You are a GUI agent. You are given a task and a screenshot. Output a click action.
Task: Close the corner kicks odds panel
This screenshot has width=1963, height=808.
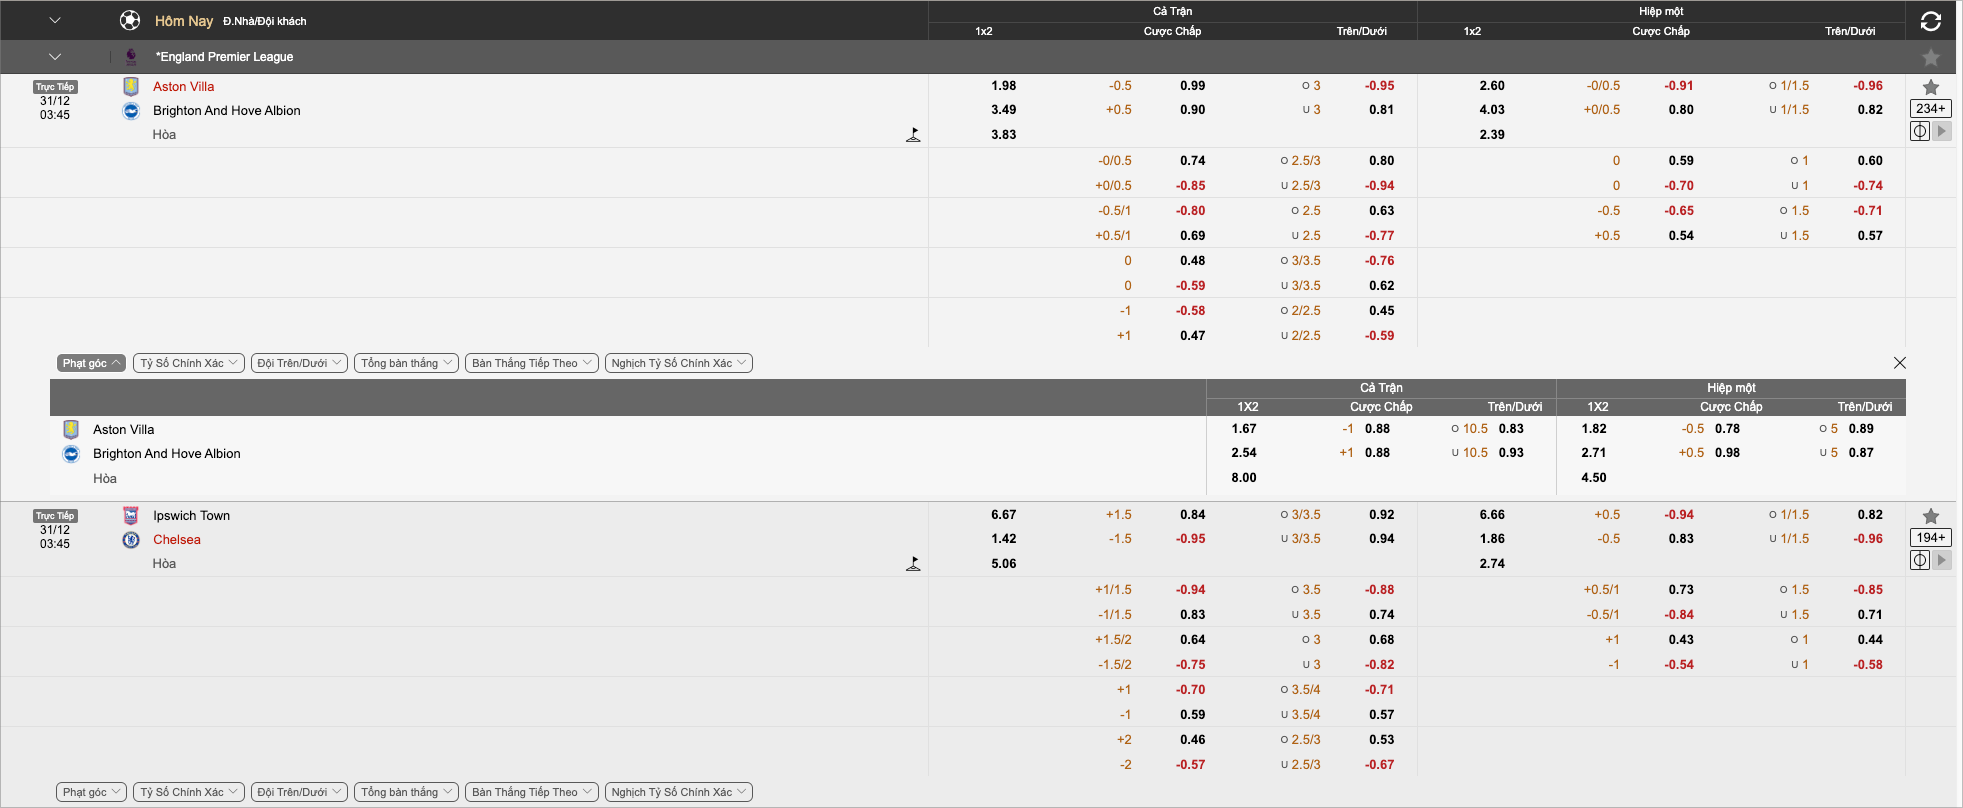(x=1899, y=363)
